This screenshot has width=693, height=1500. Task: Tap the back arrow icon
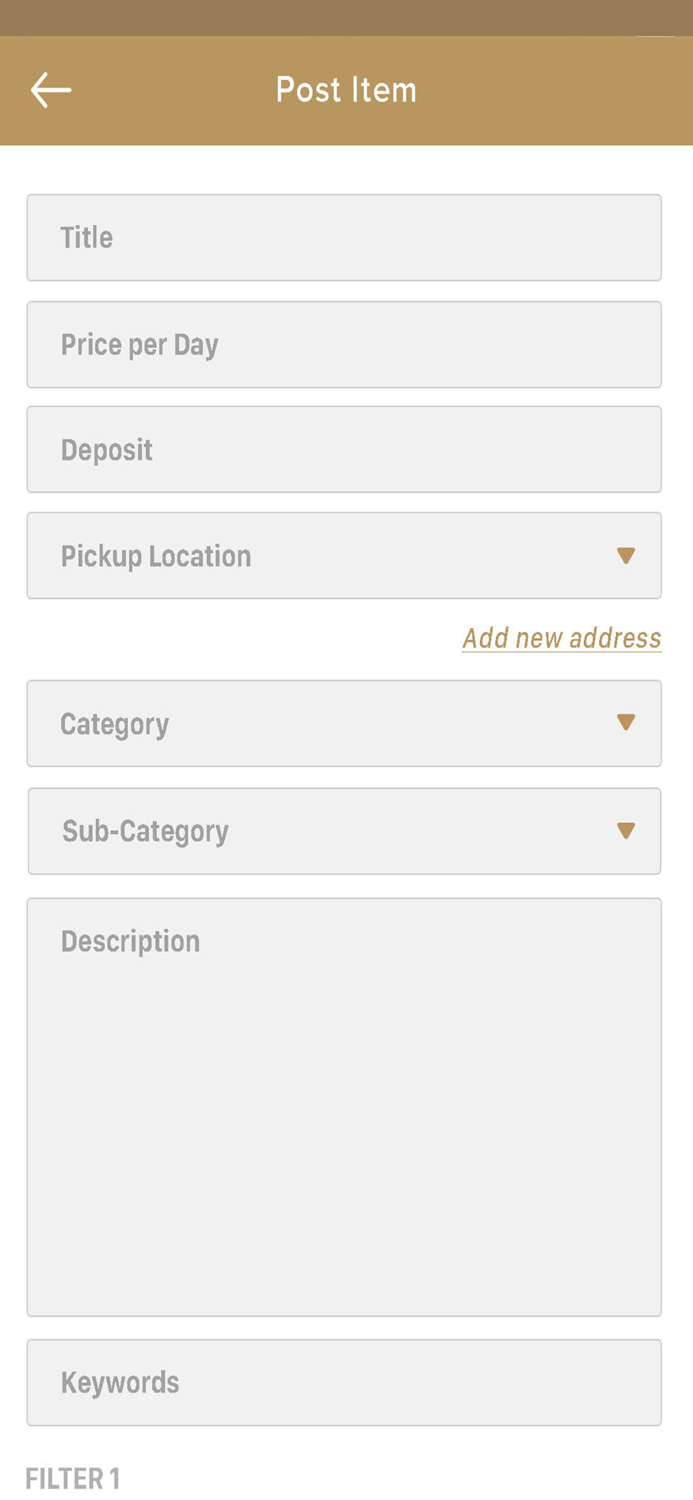click(50, 90)
